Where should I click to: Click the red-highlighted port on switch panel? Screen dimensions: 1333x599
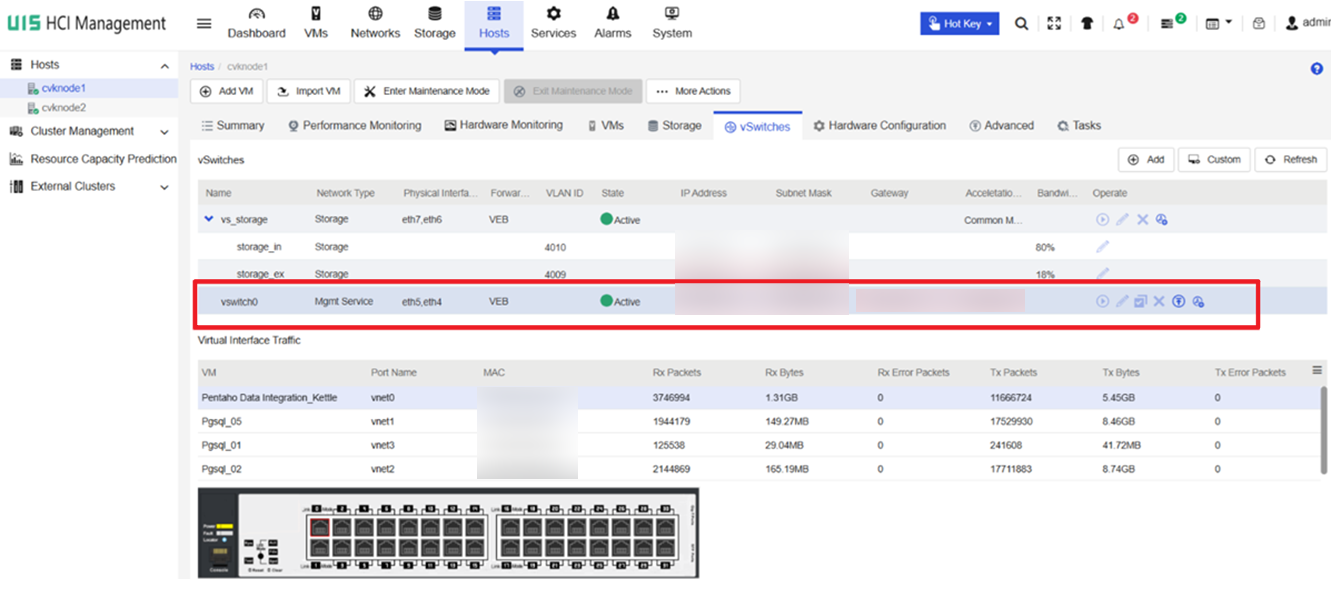pyautogui.click(x=319, y=528)
